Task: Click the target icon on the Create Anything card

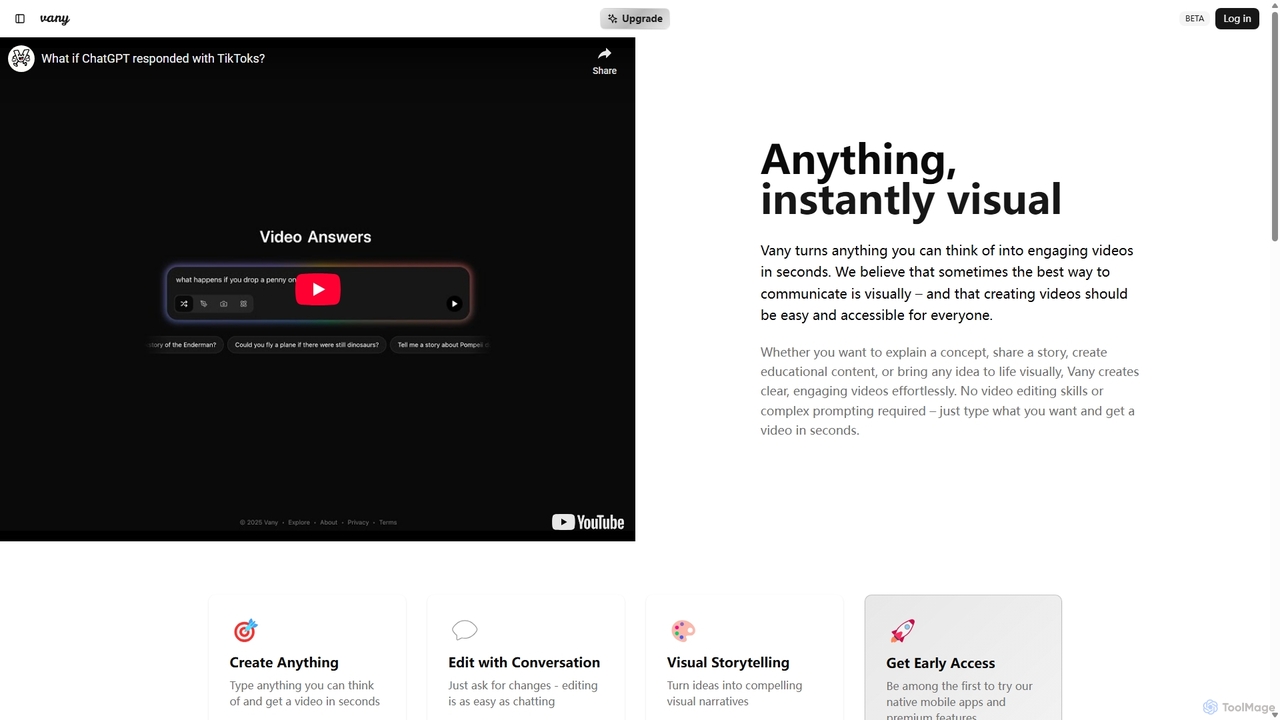Action: [x=245, y=630]
